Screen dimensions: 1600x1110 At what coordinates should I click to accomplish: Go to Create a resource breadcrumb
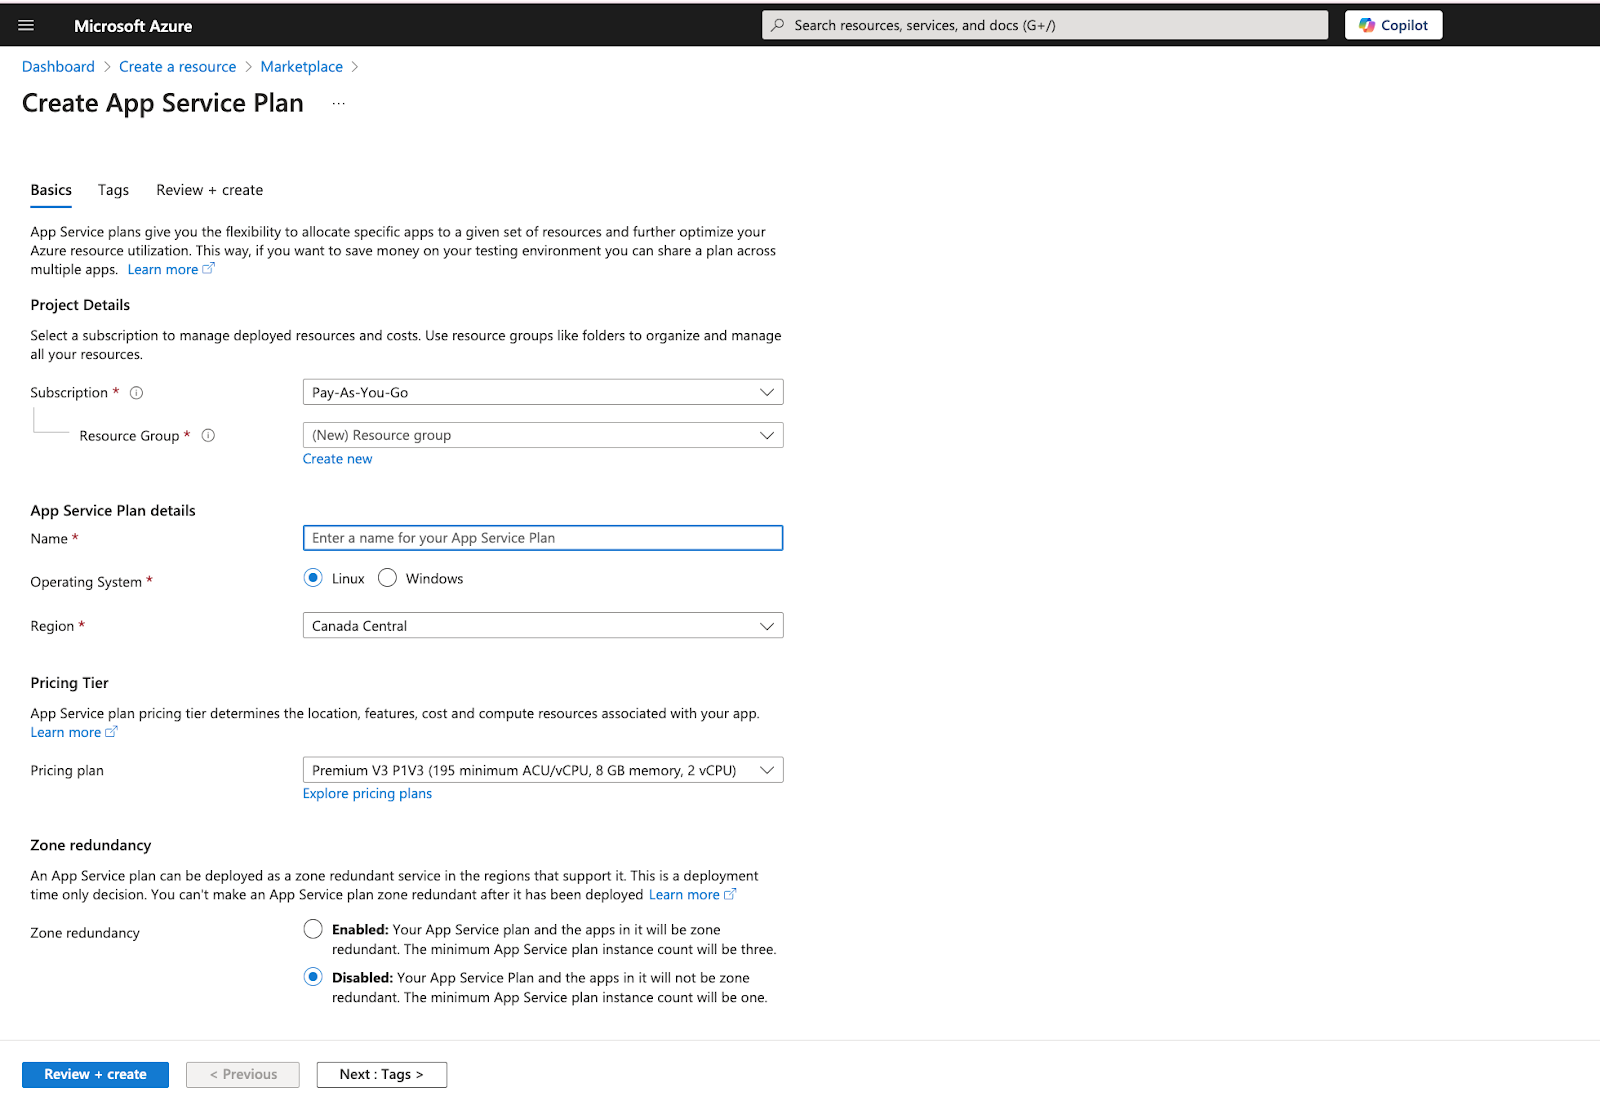[177, 67]
